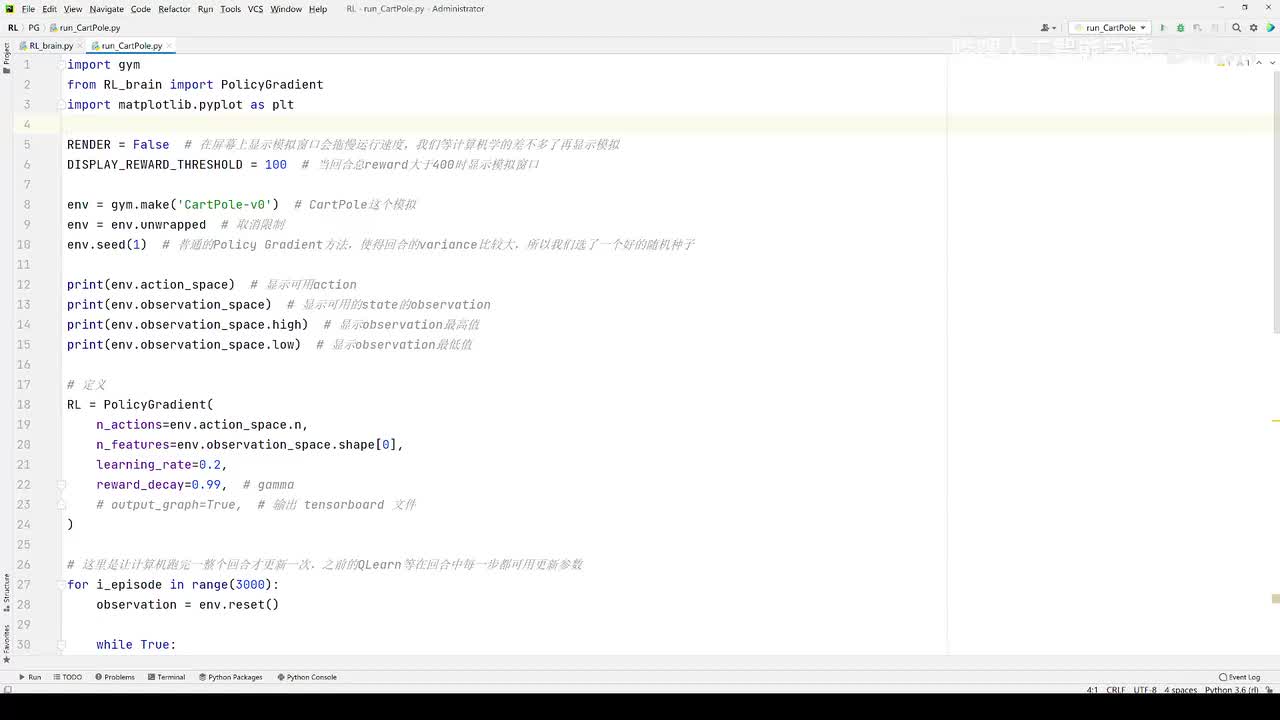Open the user account icon menu

(x=1048, y=28)
